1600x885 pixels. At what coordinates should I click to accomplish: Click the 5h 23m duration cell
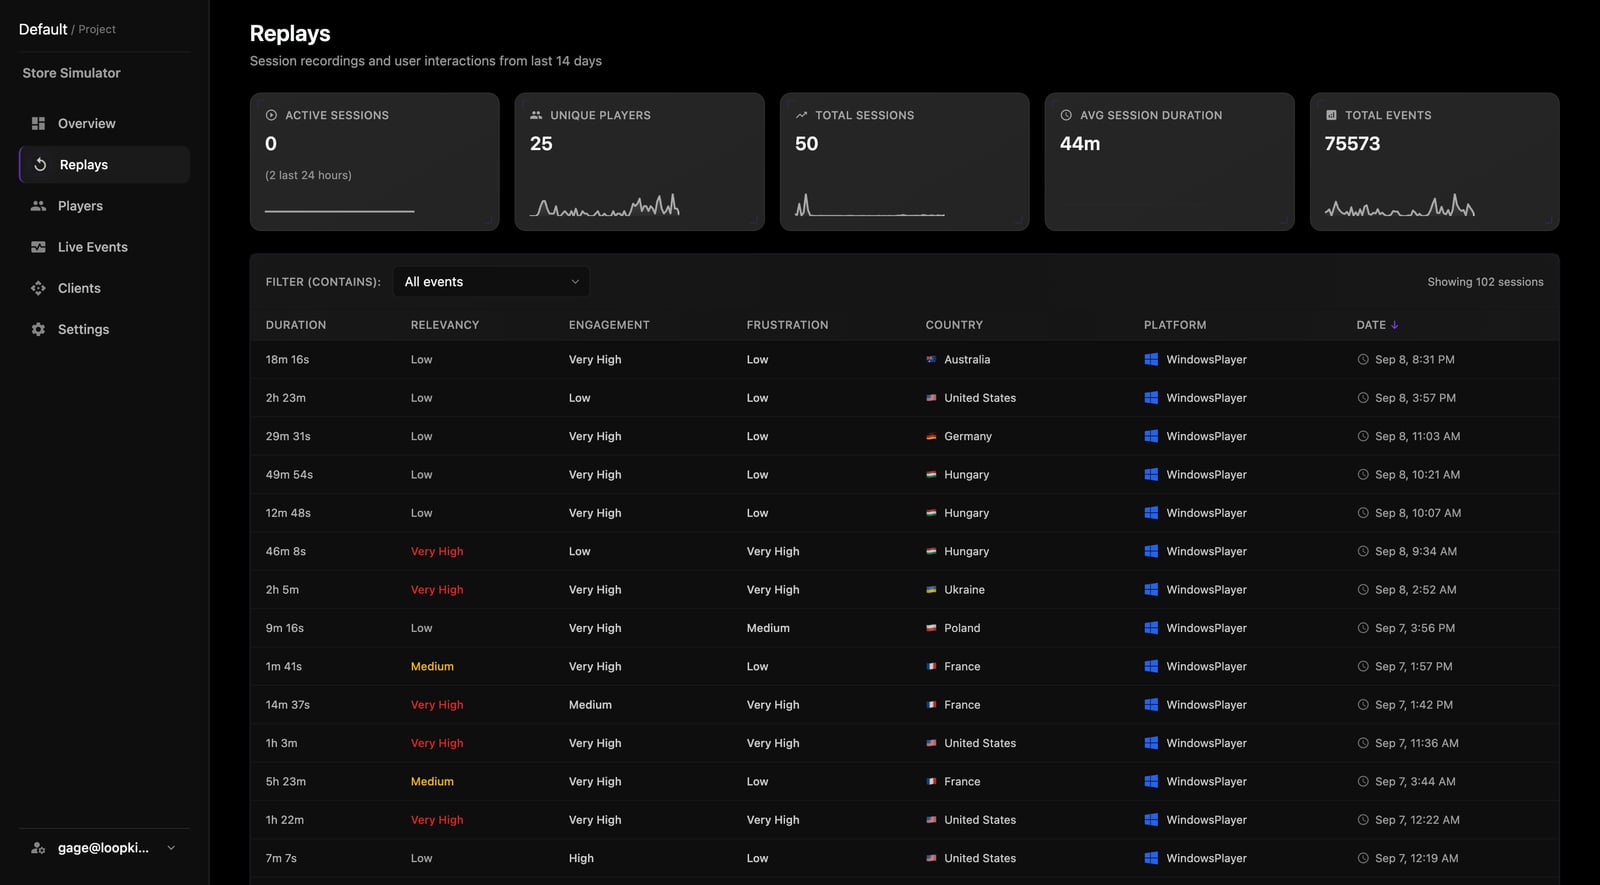[286, 782]
